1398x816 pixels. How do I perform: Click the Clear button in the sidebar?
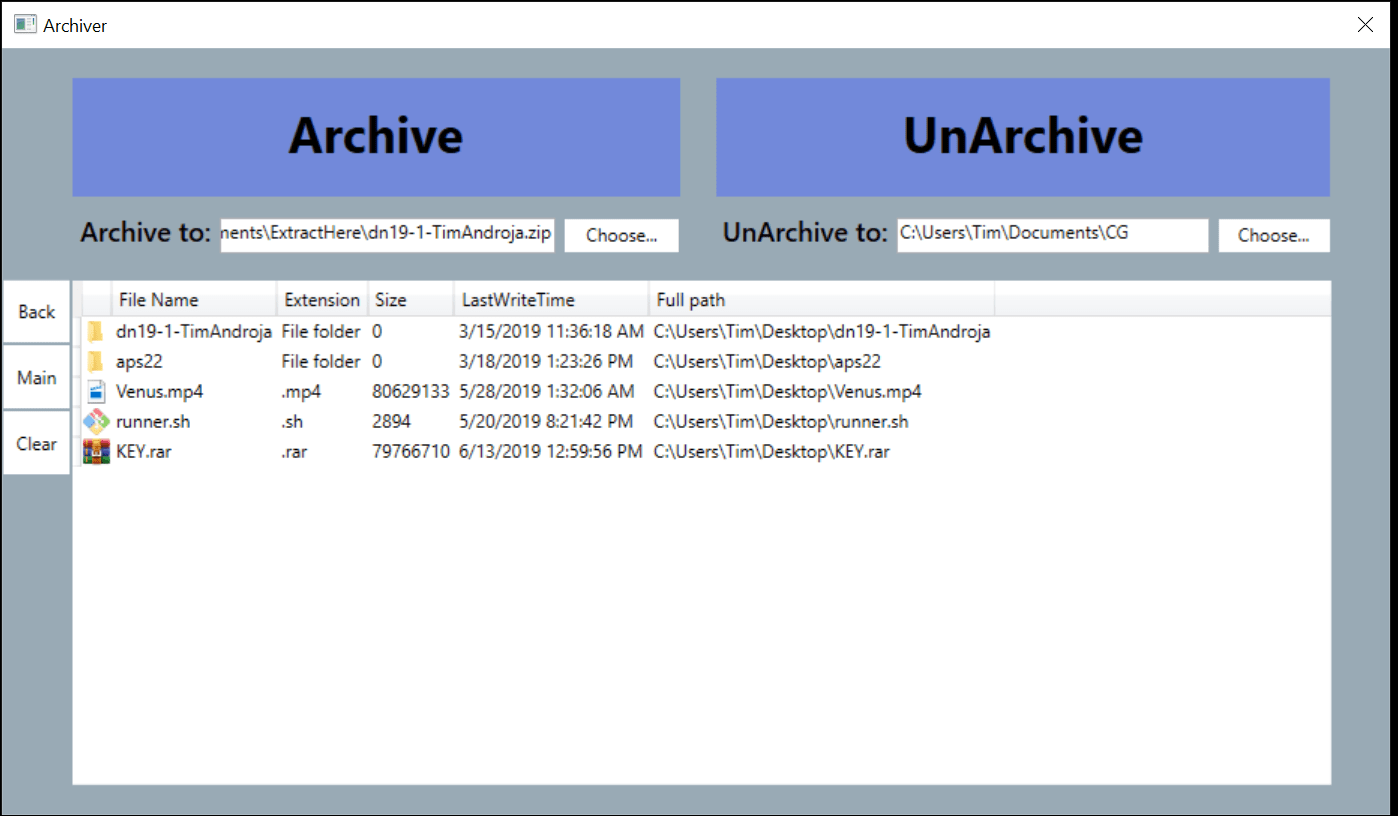click(36, 443)
